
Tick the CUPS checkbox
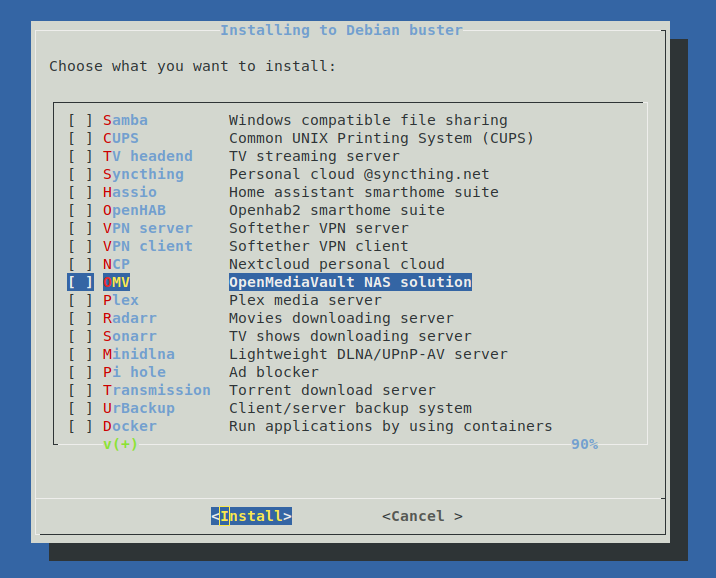[80, 138]
